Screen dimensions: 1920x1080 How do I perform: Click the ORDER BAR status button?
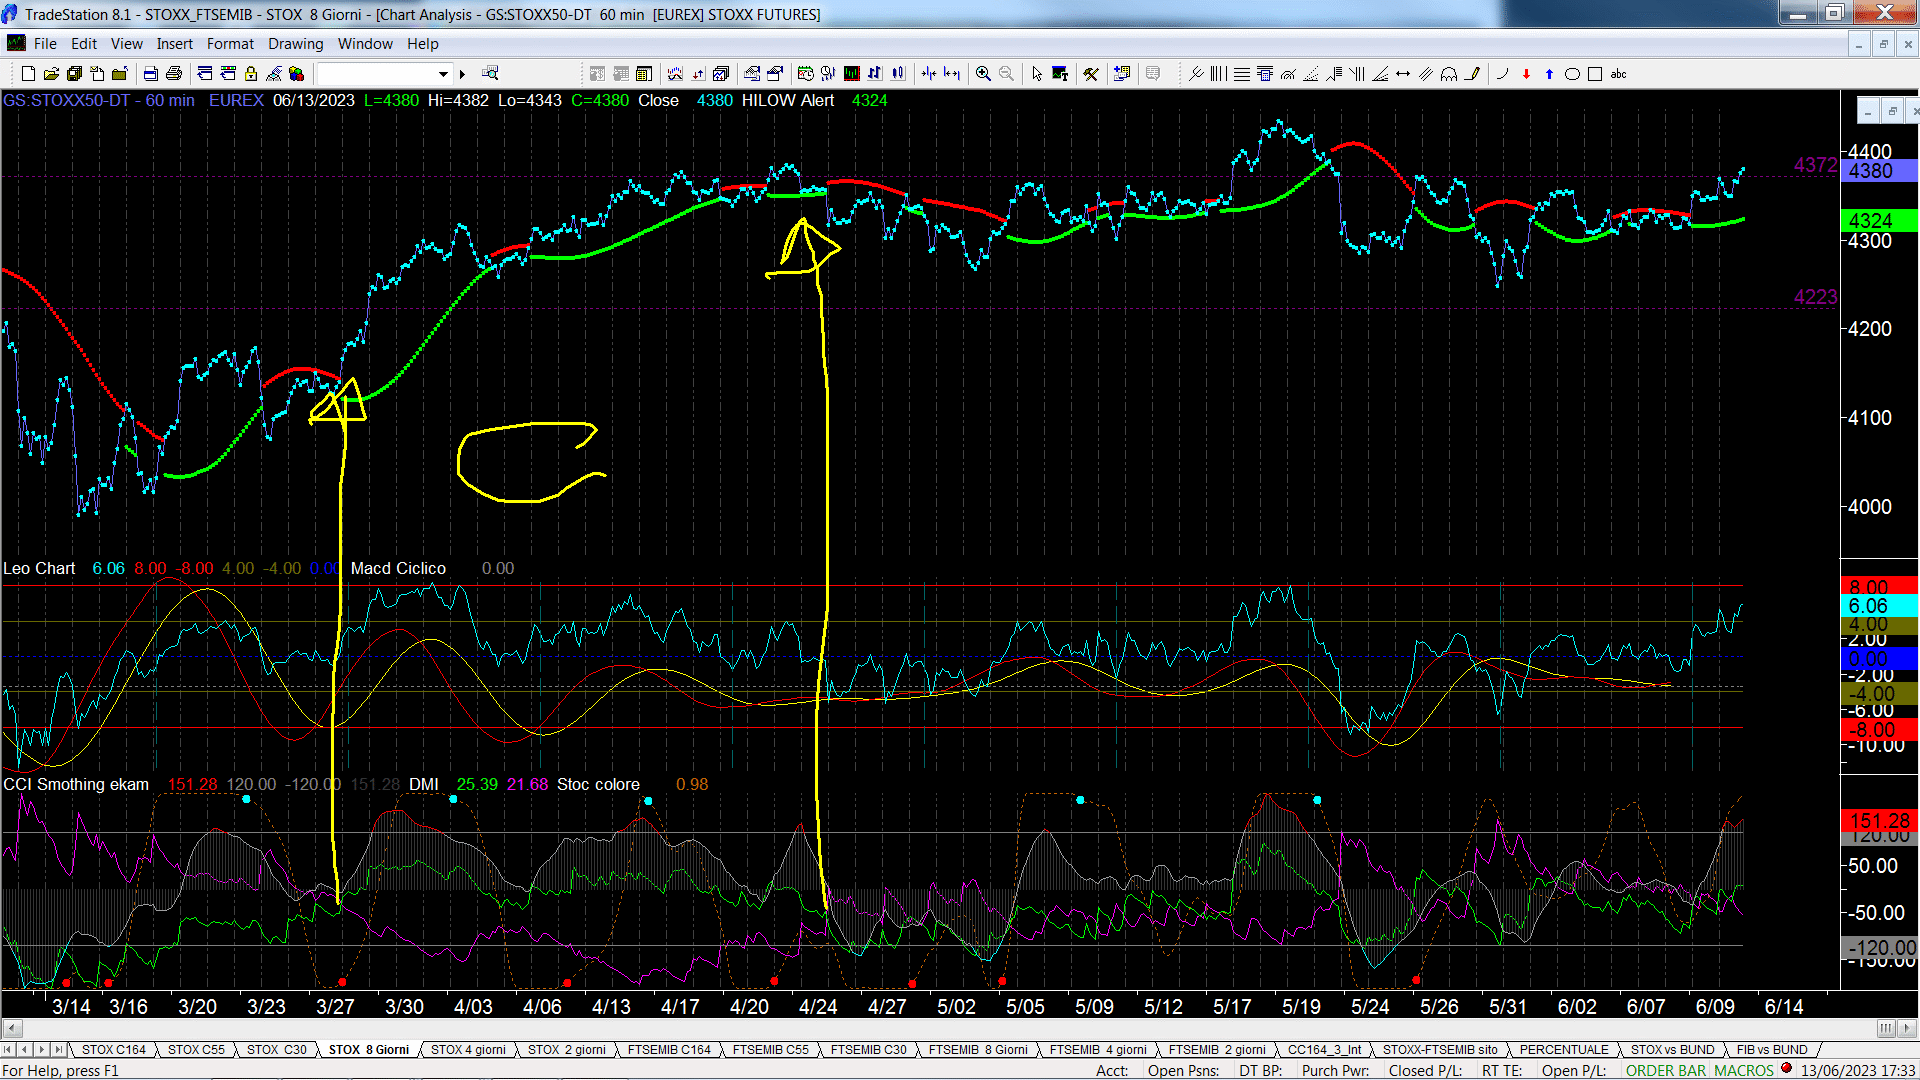point(1666,1071)
